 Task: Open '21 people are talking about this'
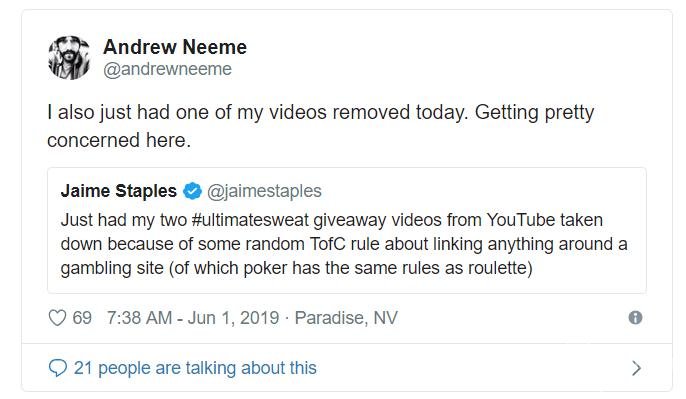195,368
